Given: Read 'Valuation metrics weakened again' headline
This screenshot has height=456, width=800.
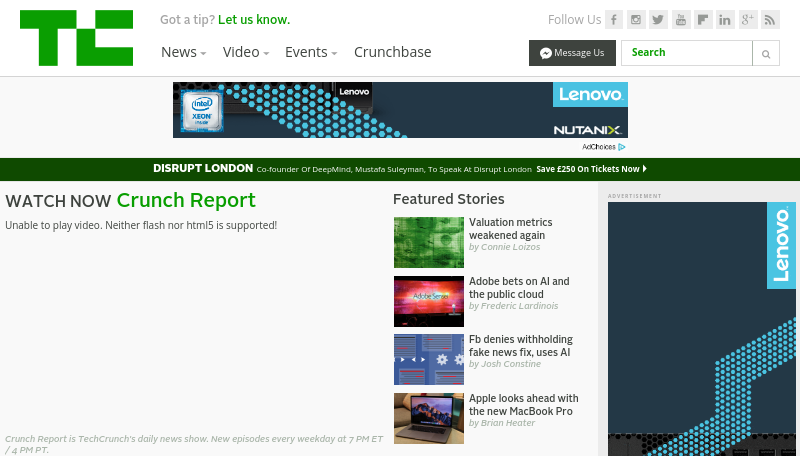Looking at the screenshot, I should [511, 229].
